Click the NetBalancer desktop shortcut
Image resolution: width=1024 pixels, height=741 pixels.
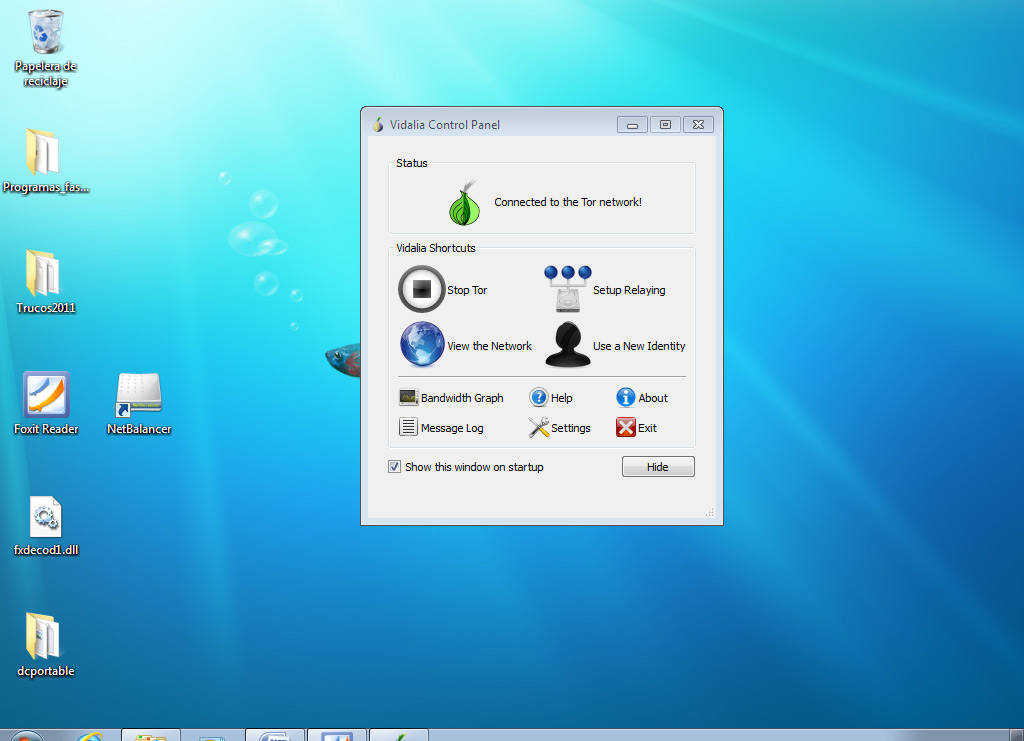139,395
